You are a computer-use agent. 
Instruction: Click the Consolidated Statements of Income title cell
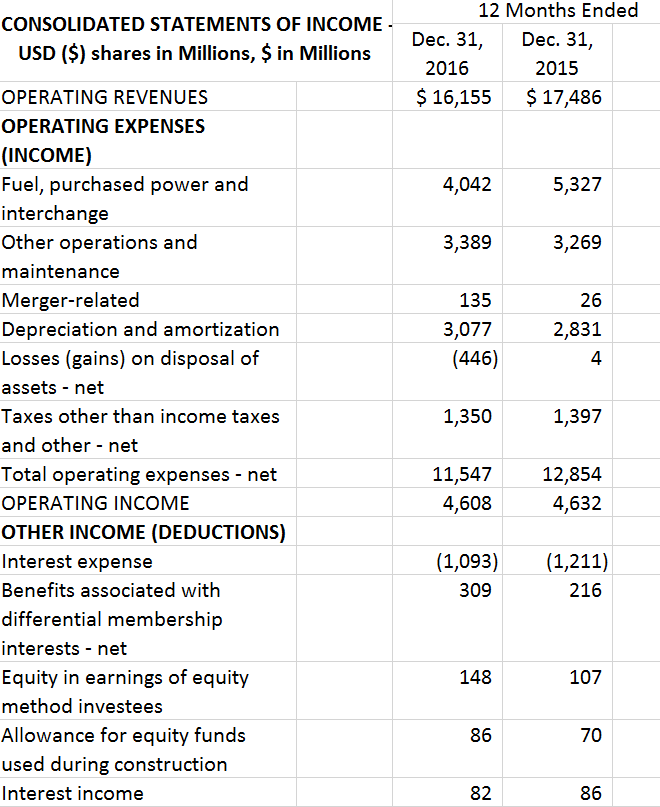pyautogui.click(x=196, y=39)
